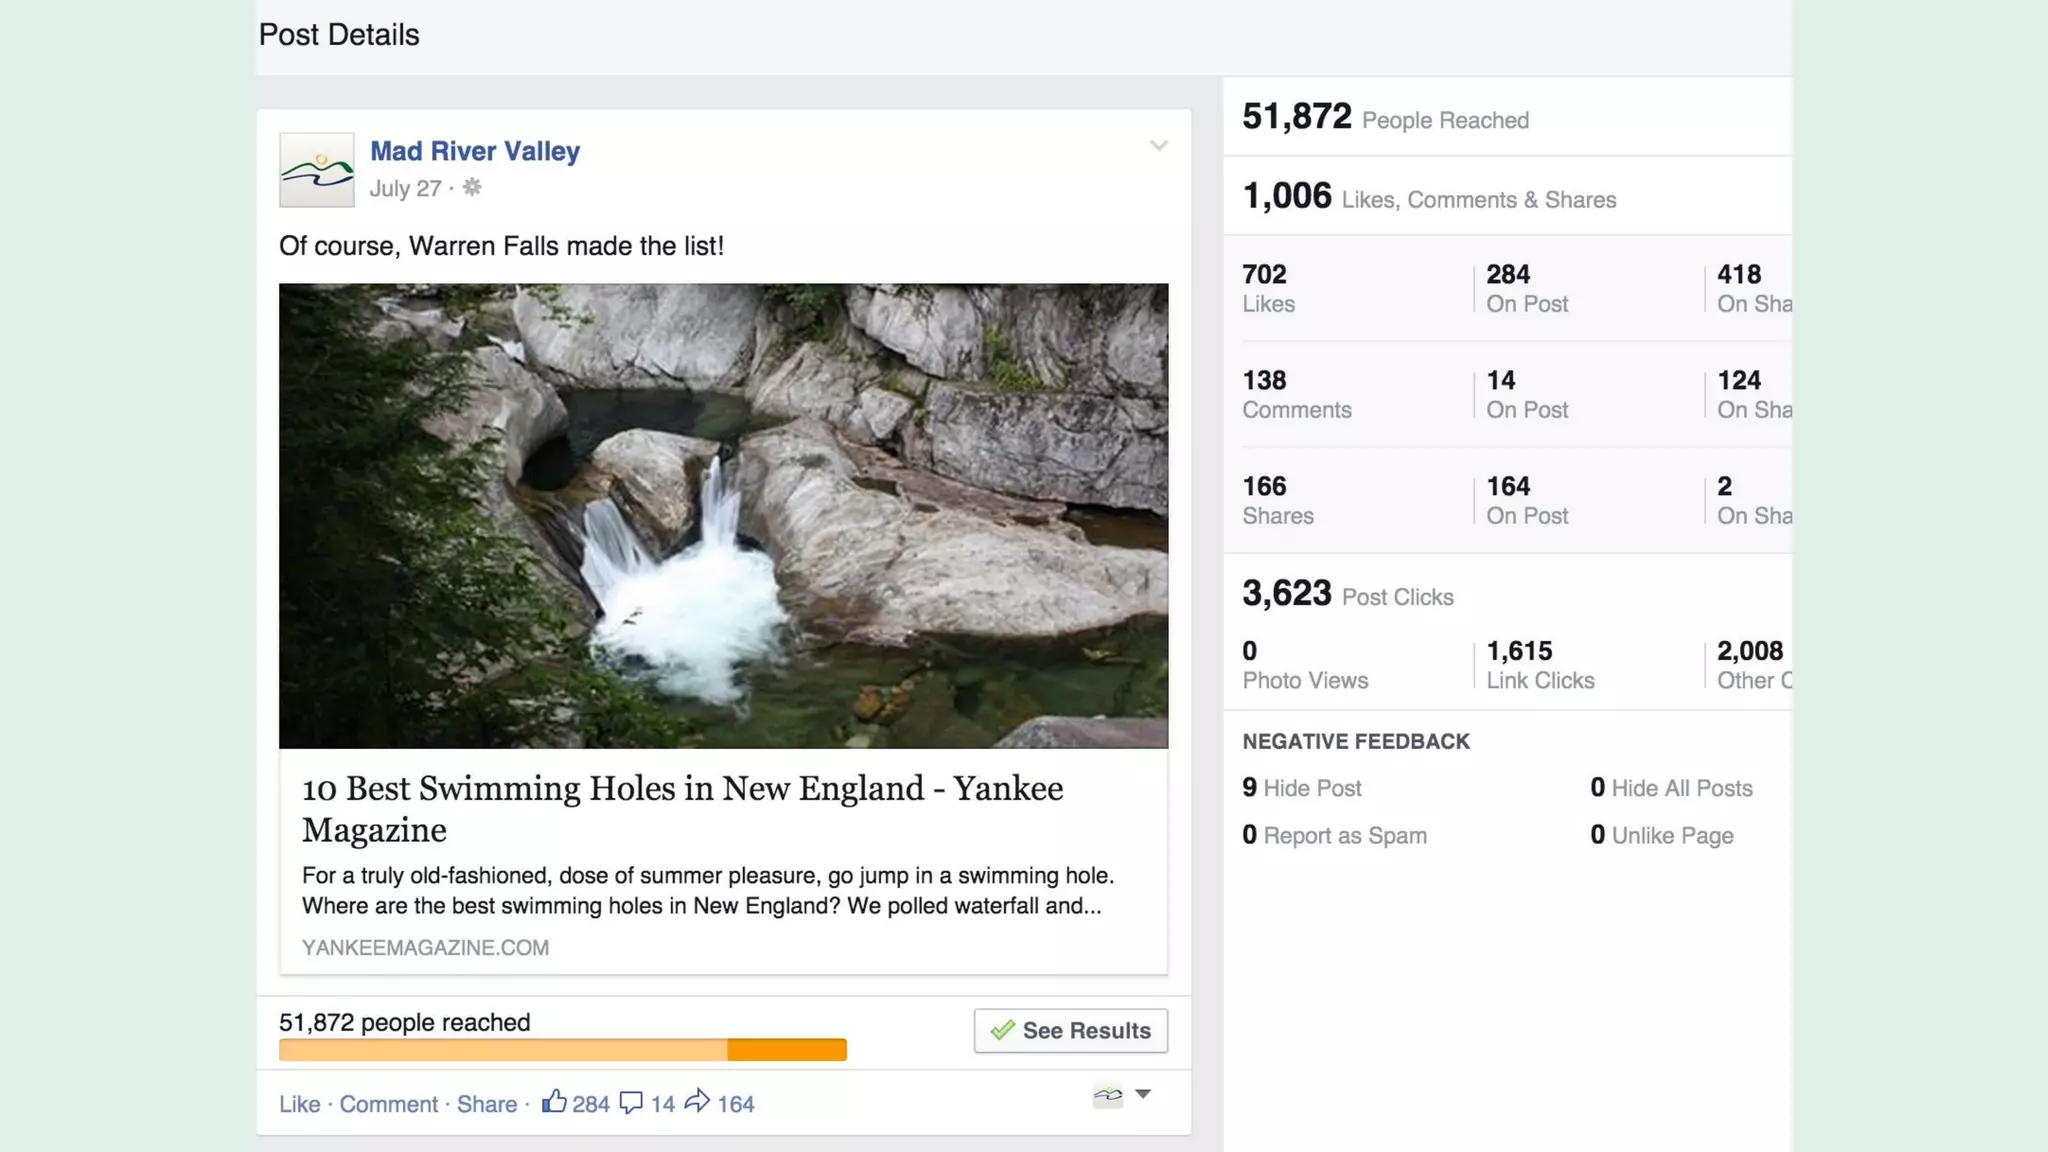Click the thumbs-up likes count icon
Screen dimensions: 2048x1152
554,1102
